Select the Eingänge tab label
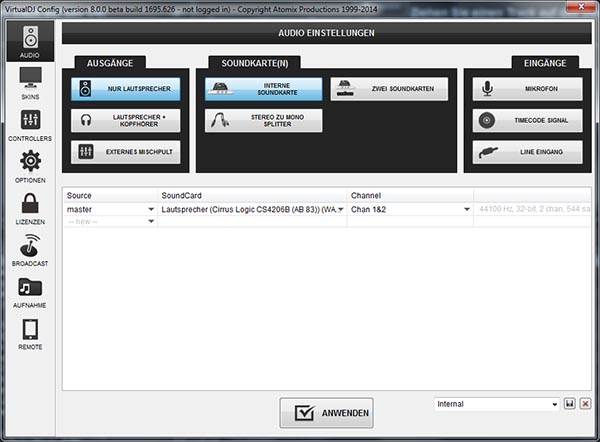600x442 pixels. tap(545, 63)
